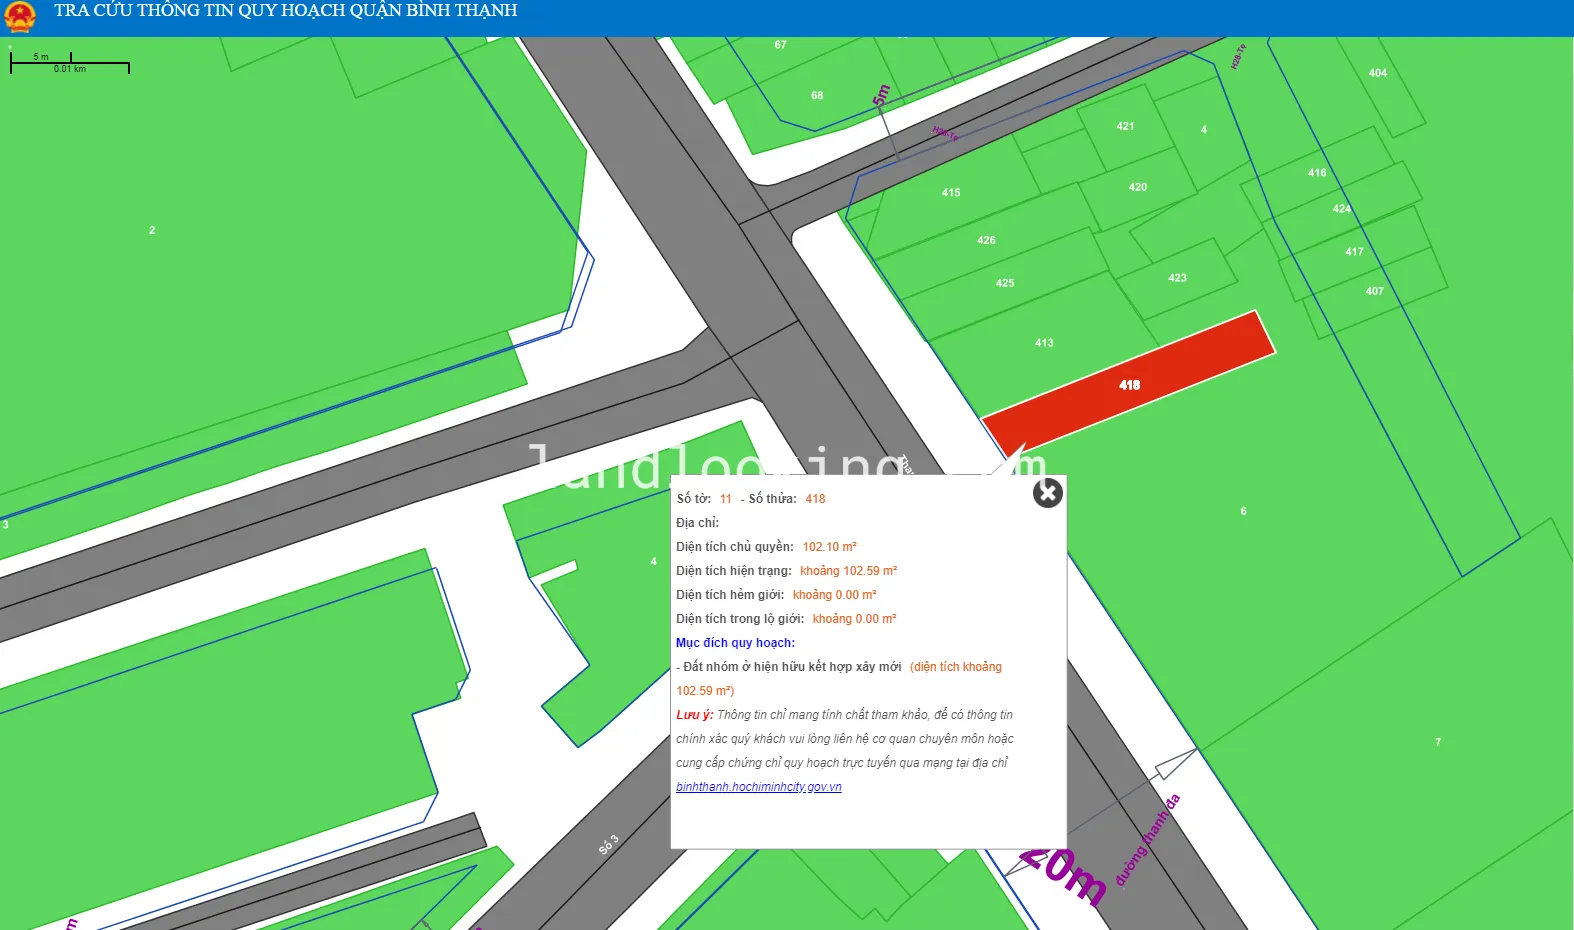Click the large parcel labeled 2
1574x930 pixels.
pyautogui.click(x=152, y=230)
